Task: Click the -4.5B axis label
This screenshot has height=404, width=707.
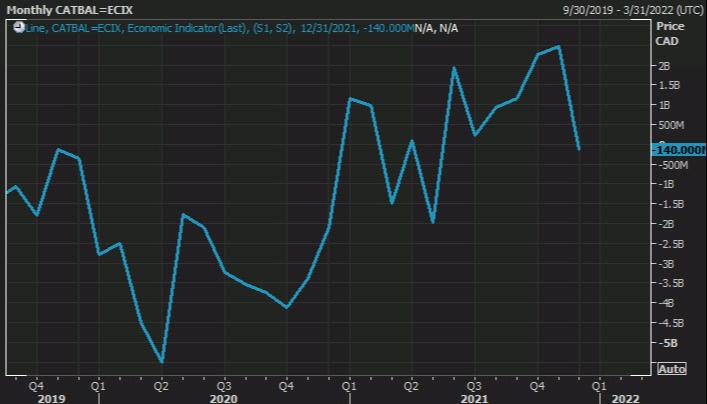Action: coord(671,323)
